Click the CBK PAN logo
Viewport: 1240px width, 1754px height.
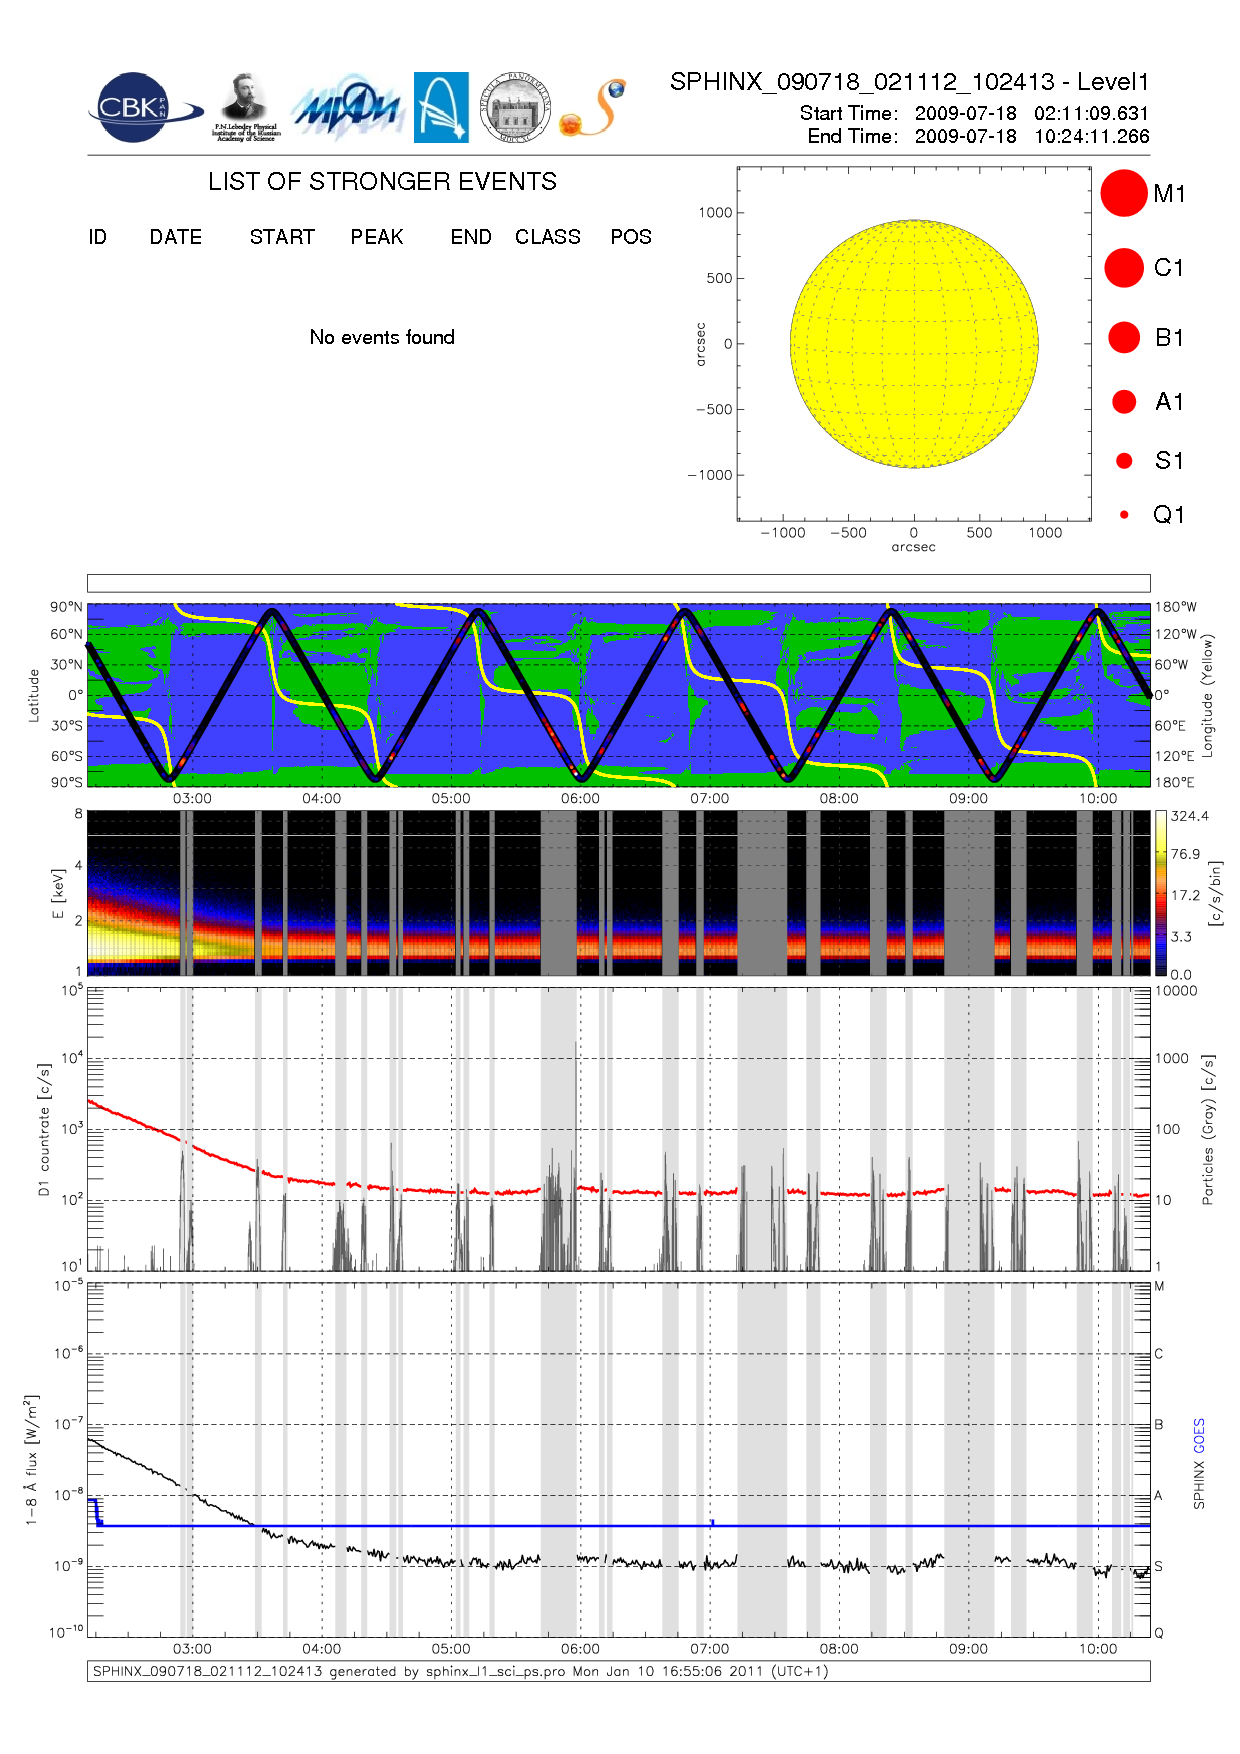[x=142, y=108]
